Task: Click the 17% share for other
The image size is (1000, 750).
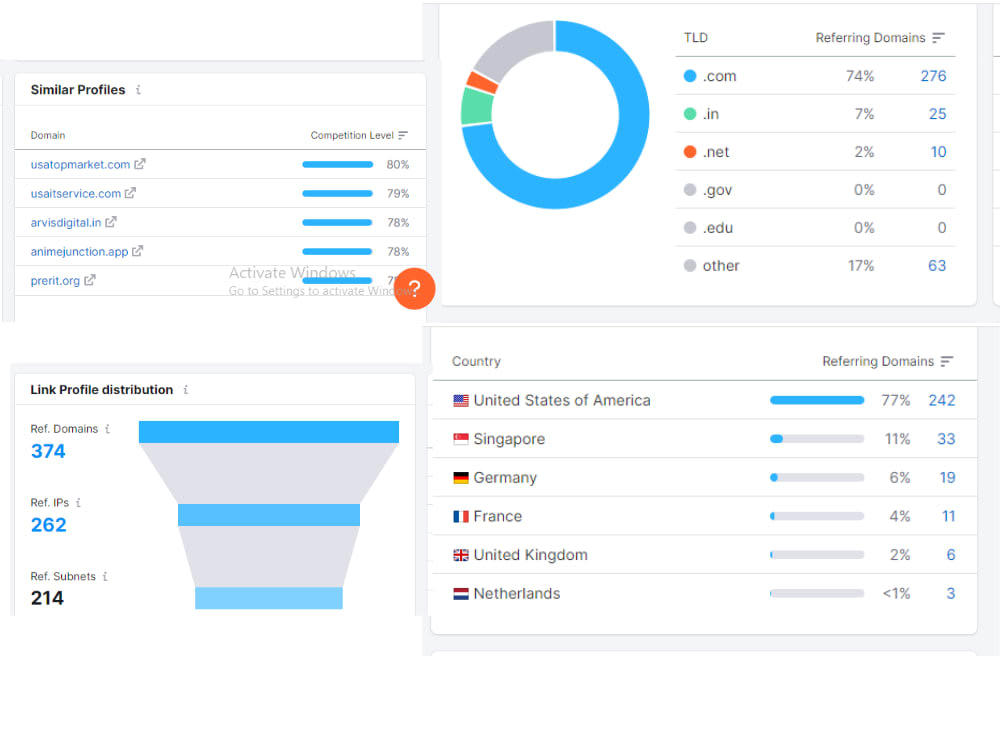Action: tap(860, 266)
